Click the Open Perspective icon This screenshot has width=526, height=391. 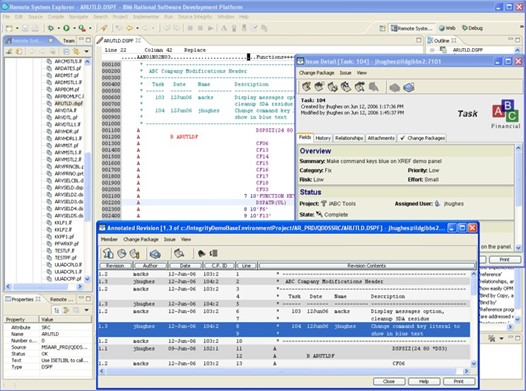click(382, 28)
